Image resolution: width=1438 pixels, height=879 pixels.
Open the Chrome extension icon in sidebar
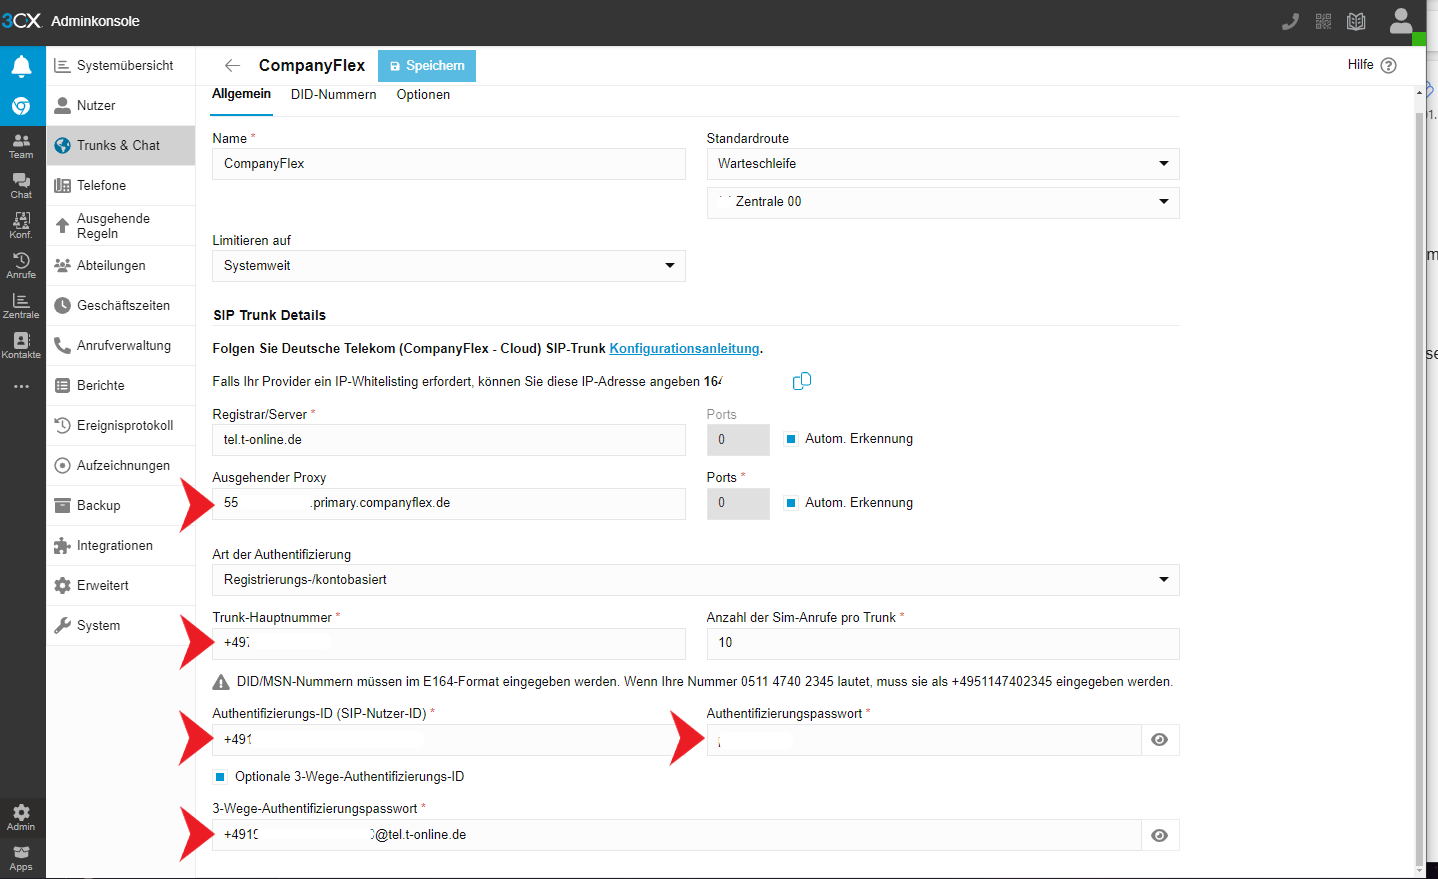click(22, 106)
